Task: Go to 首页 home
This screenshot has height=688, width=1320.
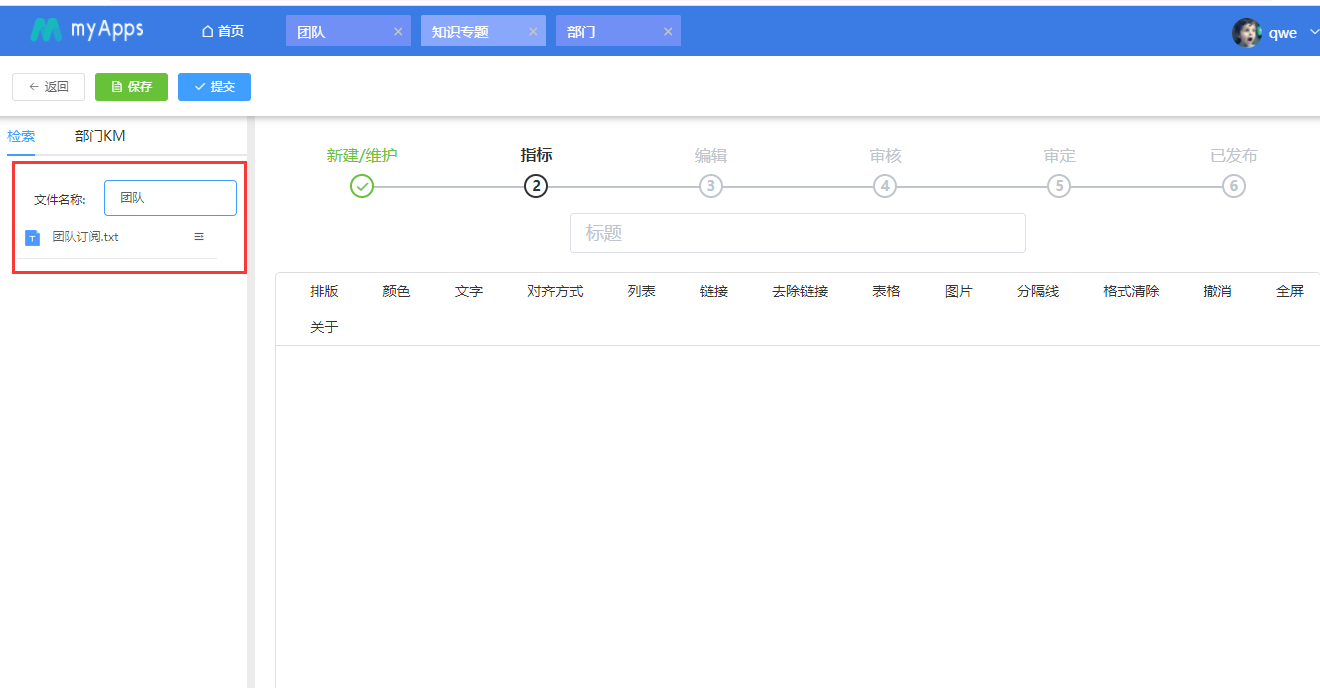Action: 223,31
